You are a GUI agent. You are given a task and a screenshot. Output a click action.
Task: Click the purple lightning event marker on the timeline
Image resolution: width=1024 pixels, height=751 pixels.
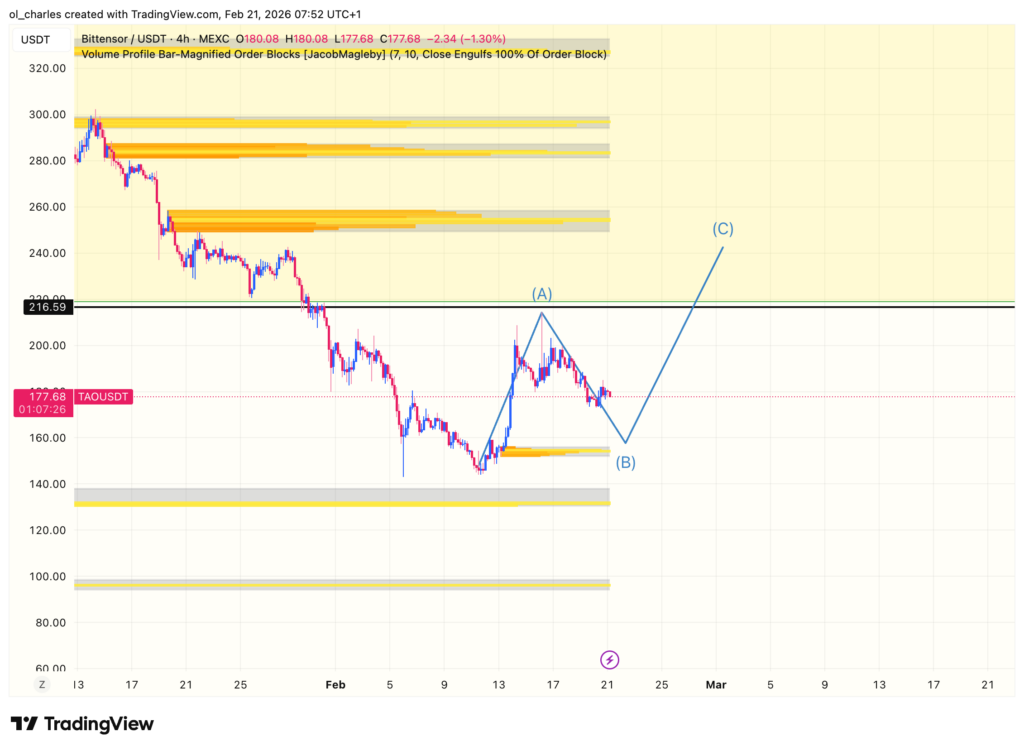tap(608, 659)
